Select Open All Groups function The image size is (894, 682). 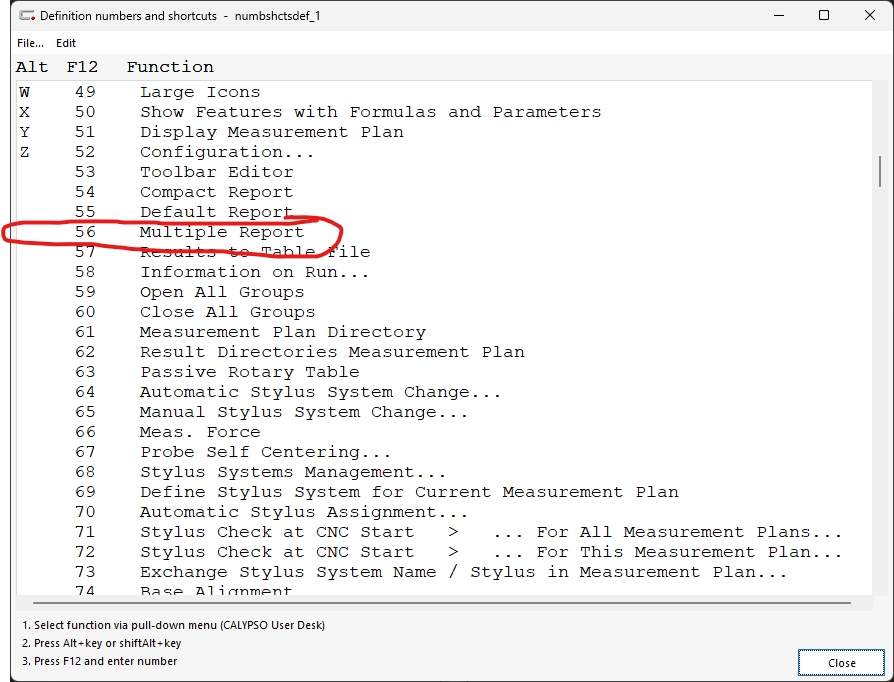pos(221,292)
